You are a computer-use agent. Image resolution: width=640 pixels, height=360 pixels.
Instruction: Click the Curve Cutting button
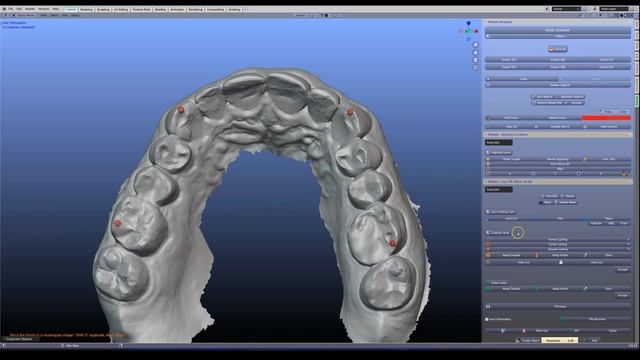pos(558,244)
